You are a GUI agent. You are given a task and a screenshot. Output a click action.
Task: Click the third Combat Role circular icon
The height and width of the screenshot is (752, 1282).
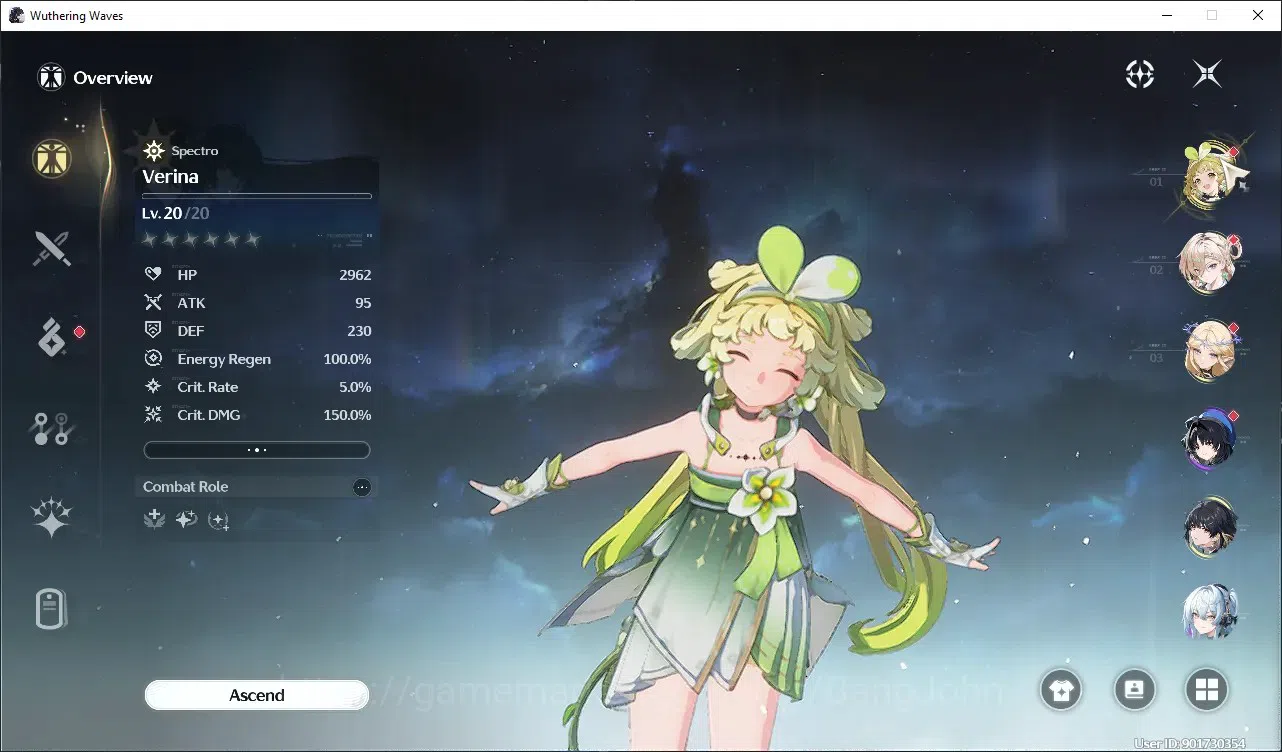click(218, 520)
